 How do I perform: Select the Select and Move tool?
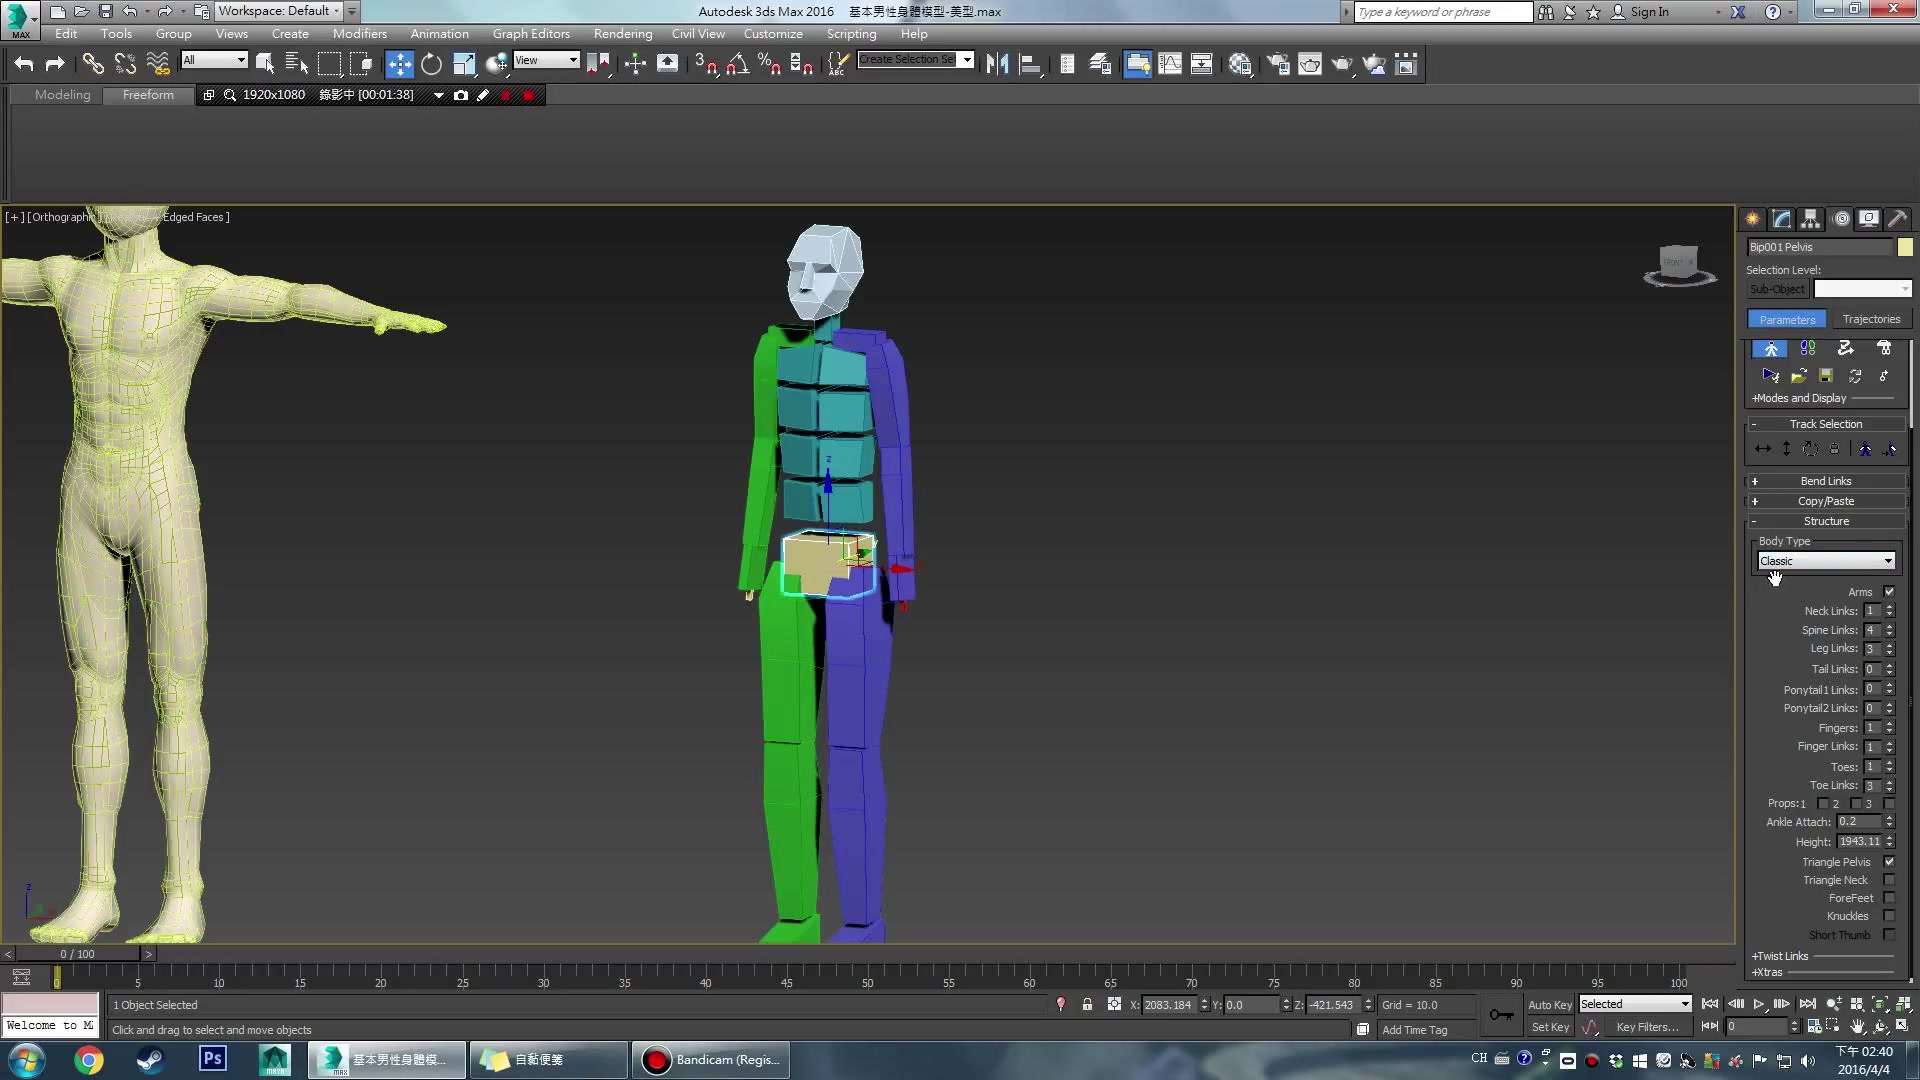tap(399, 64)
